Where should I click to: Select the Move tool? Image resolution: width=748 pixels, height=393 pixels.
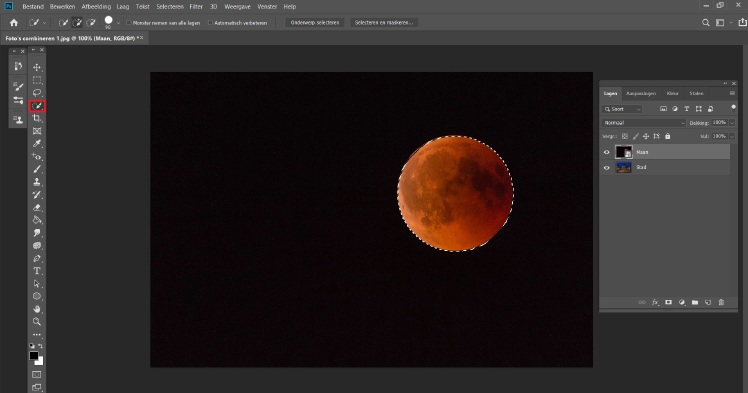(37, 67)
